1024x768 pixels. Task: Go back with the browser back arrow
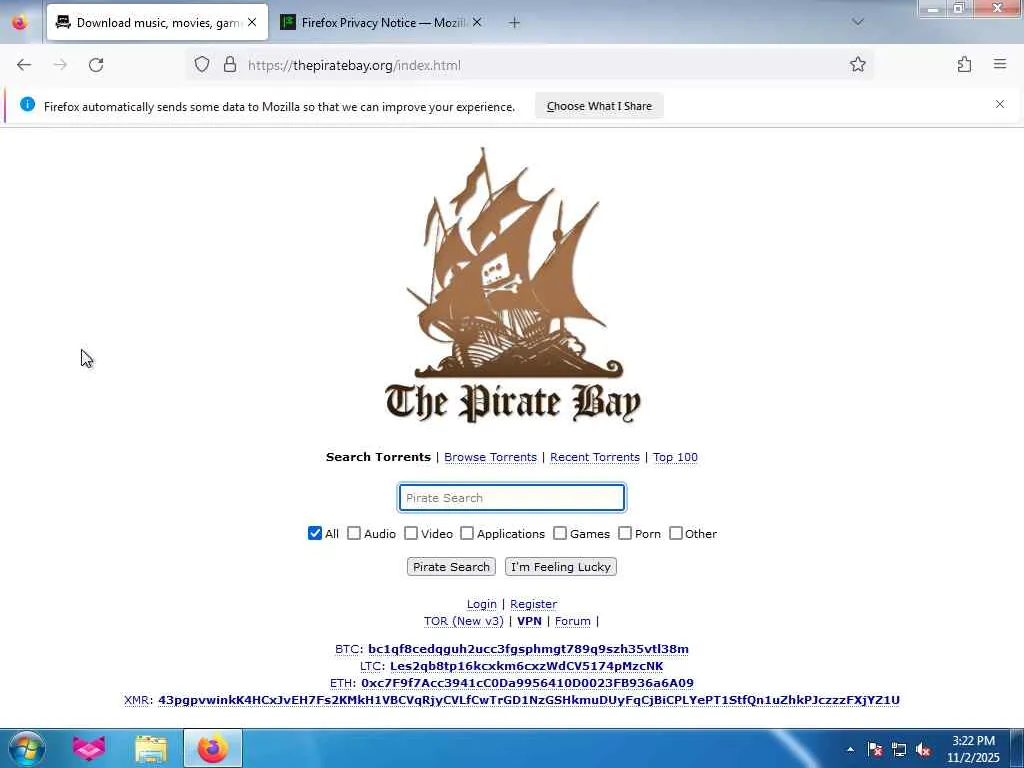click(x=24, y=65)
